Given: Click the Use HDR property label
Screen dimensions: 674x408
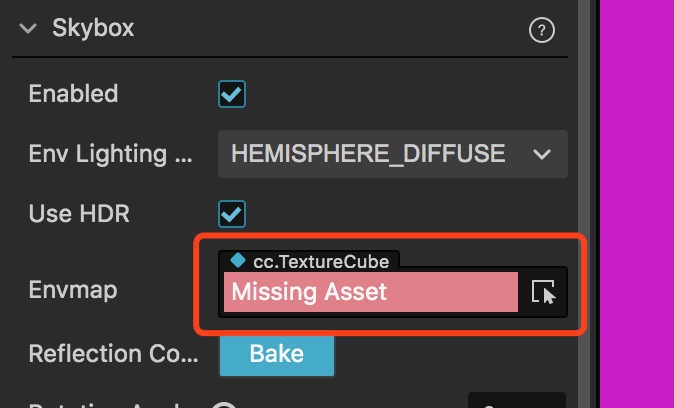Looking at the screenshot, I should [x=79, y=213].
